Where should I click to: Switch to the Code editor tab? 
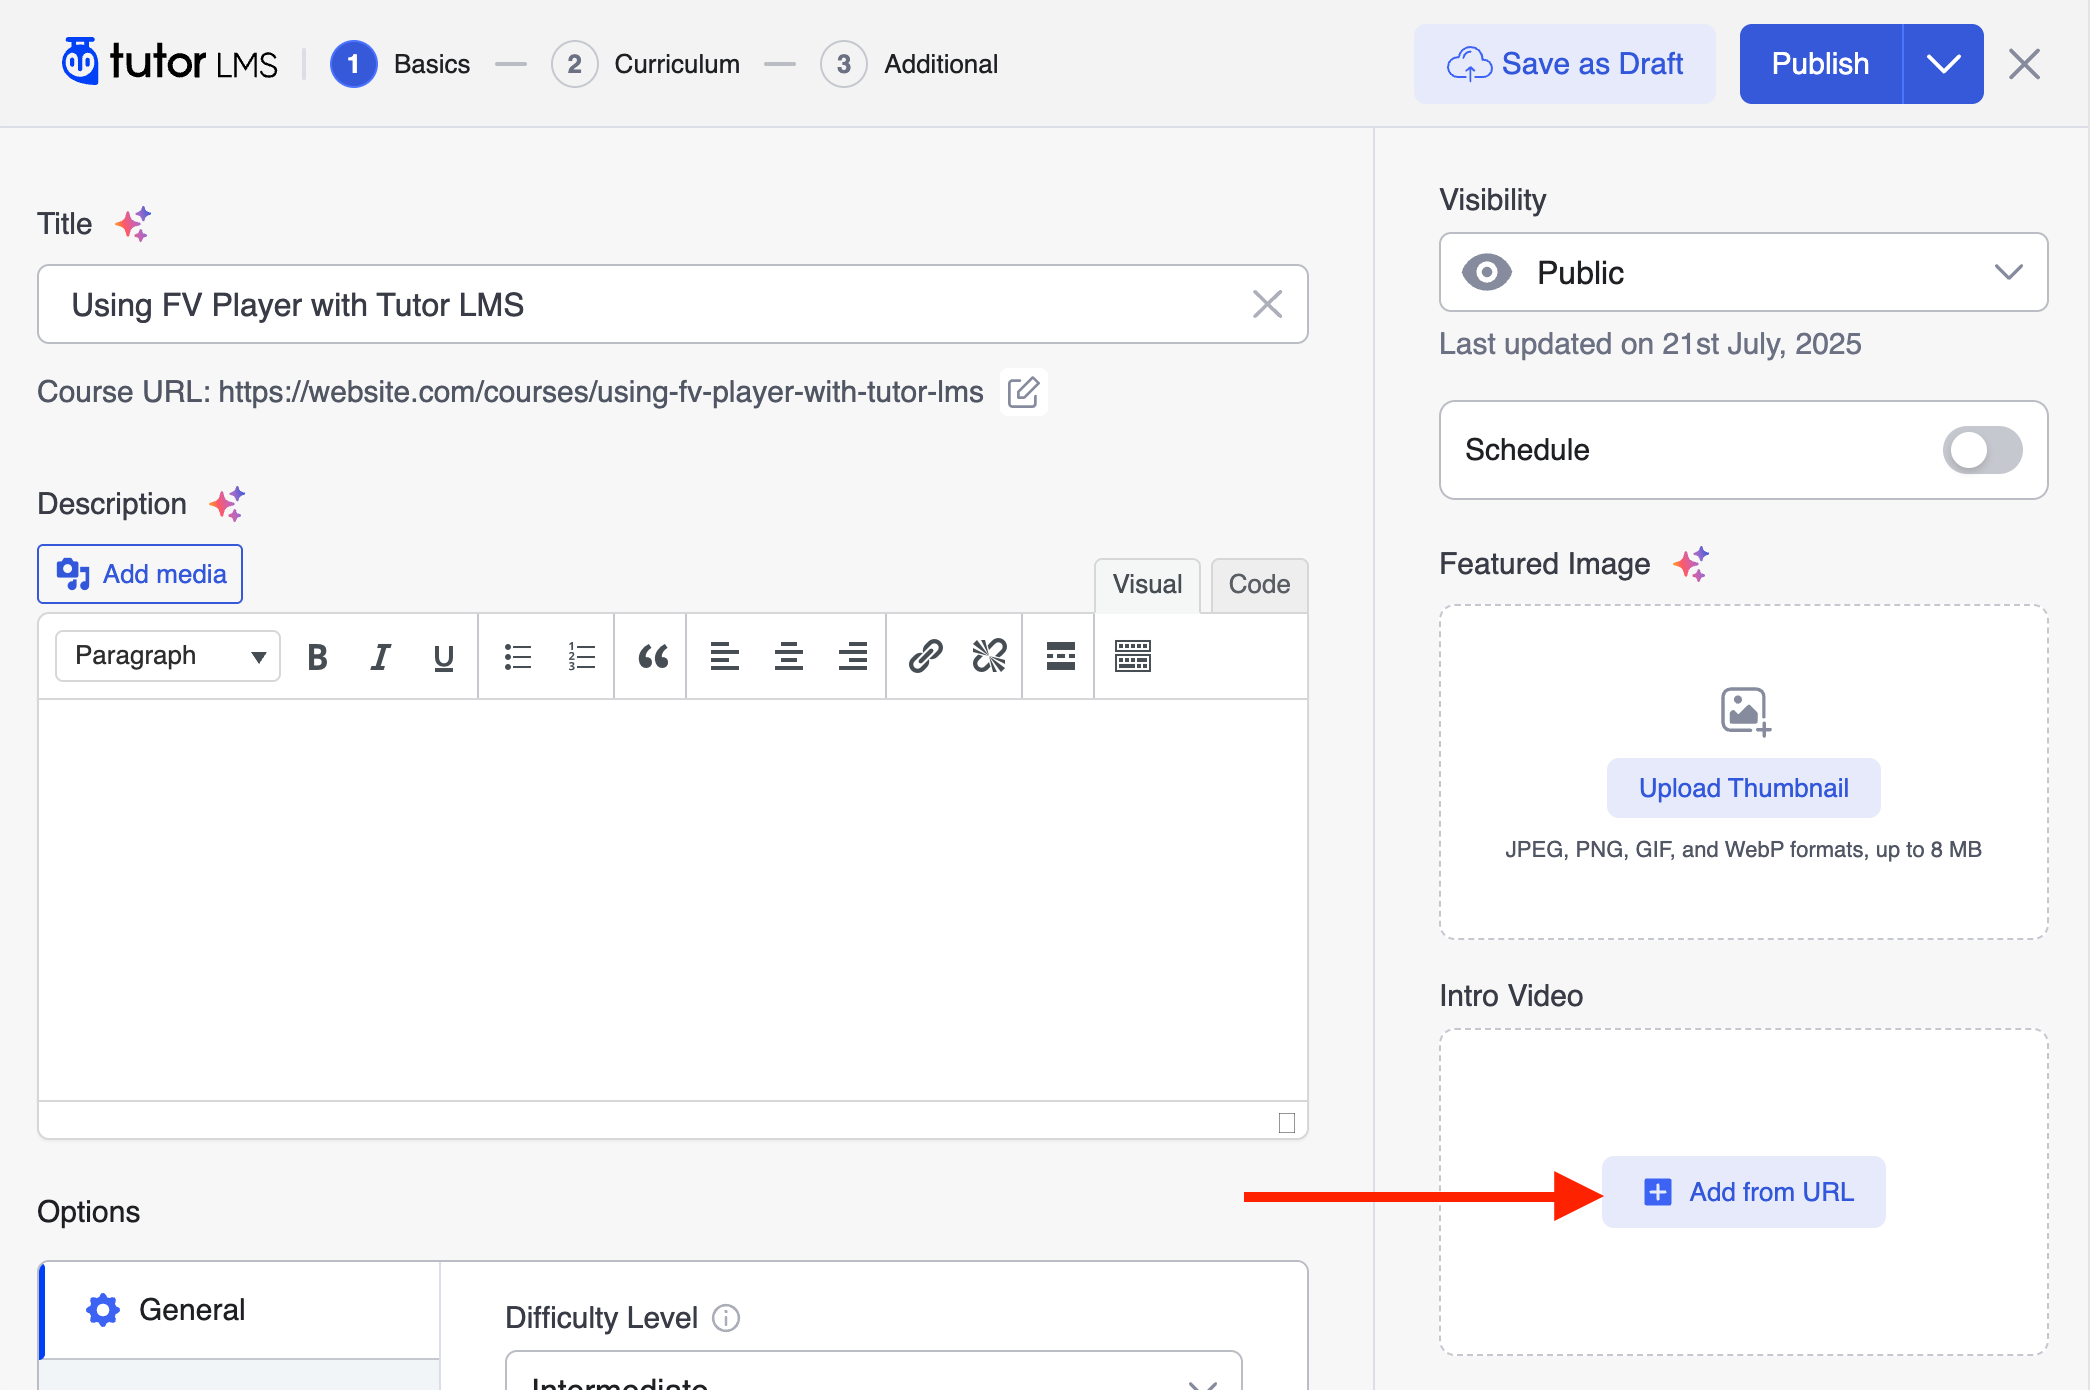point(1259,585)
